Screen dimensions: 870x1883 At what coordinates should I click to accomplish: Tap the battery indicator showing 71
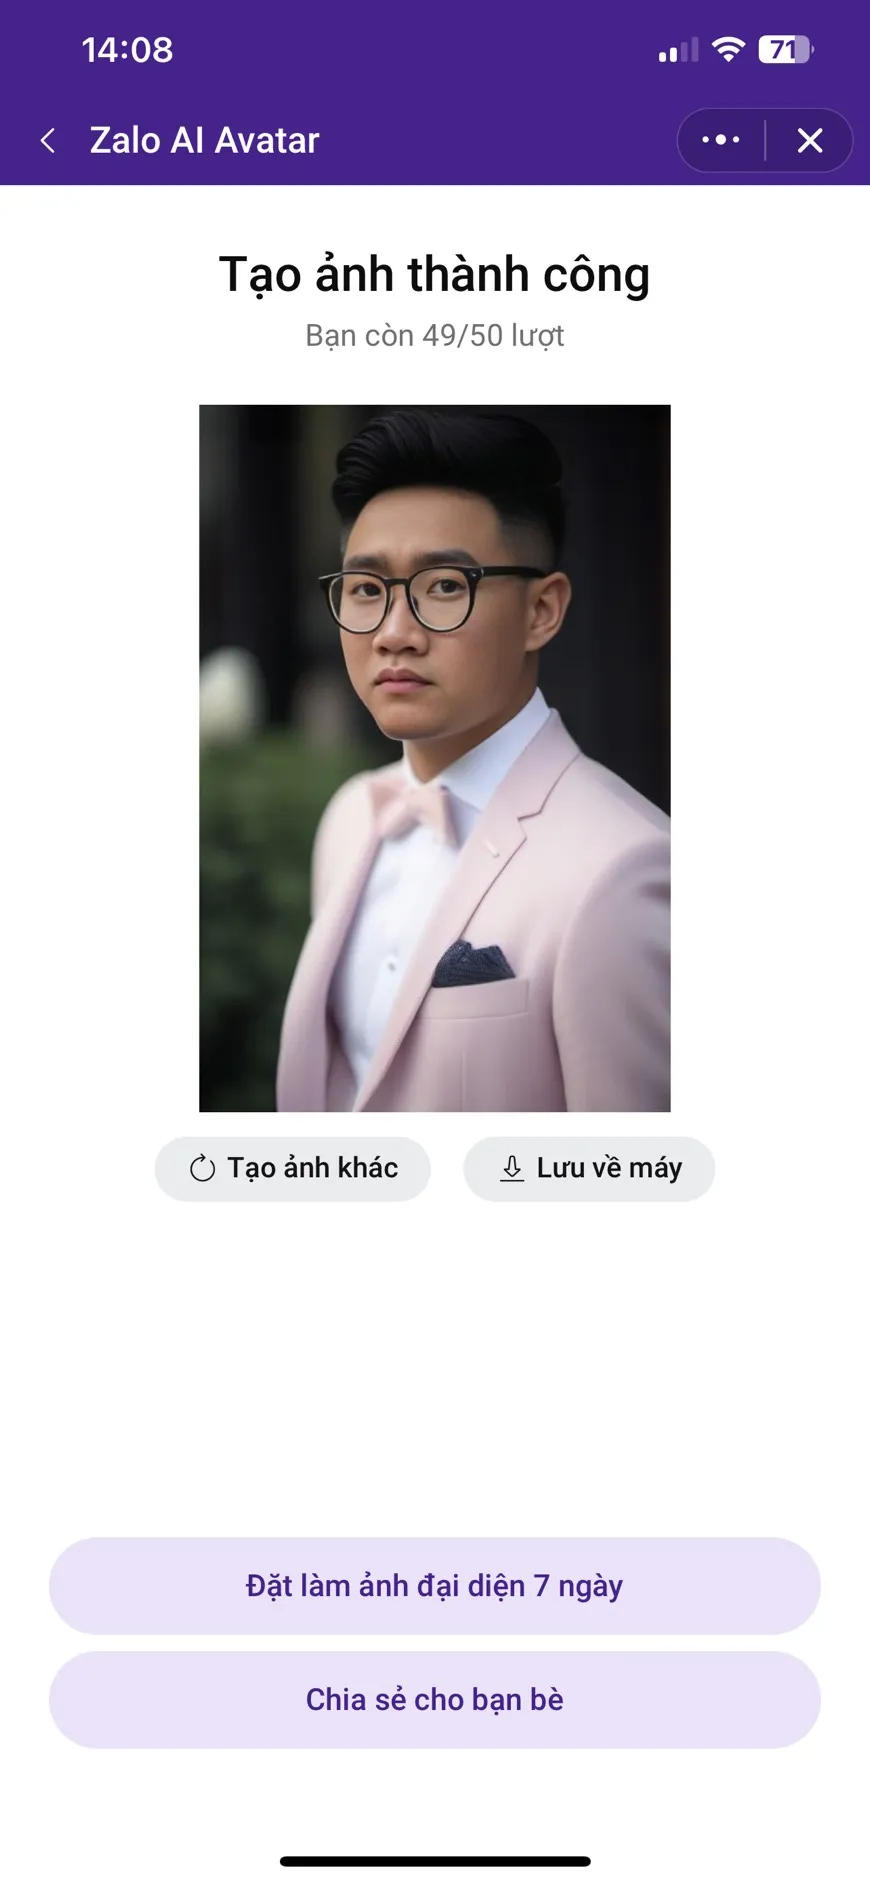pyautogui.click(x=786, y=49)
